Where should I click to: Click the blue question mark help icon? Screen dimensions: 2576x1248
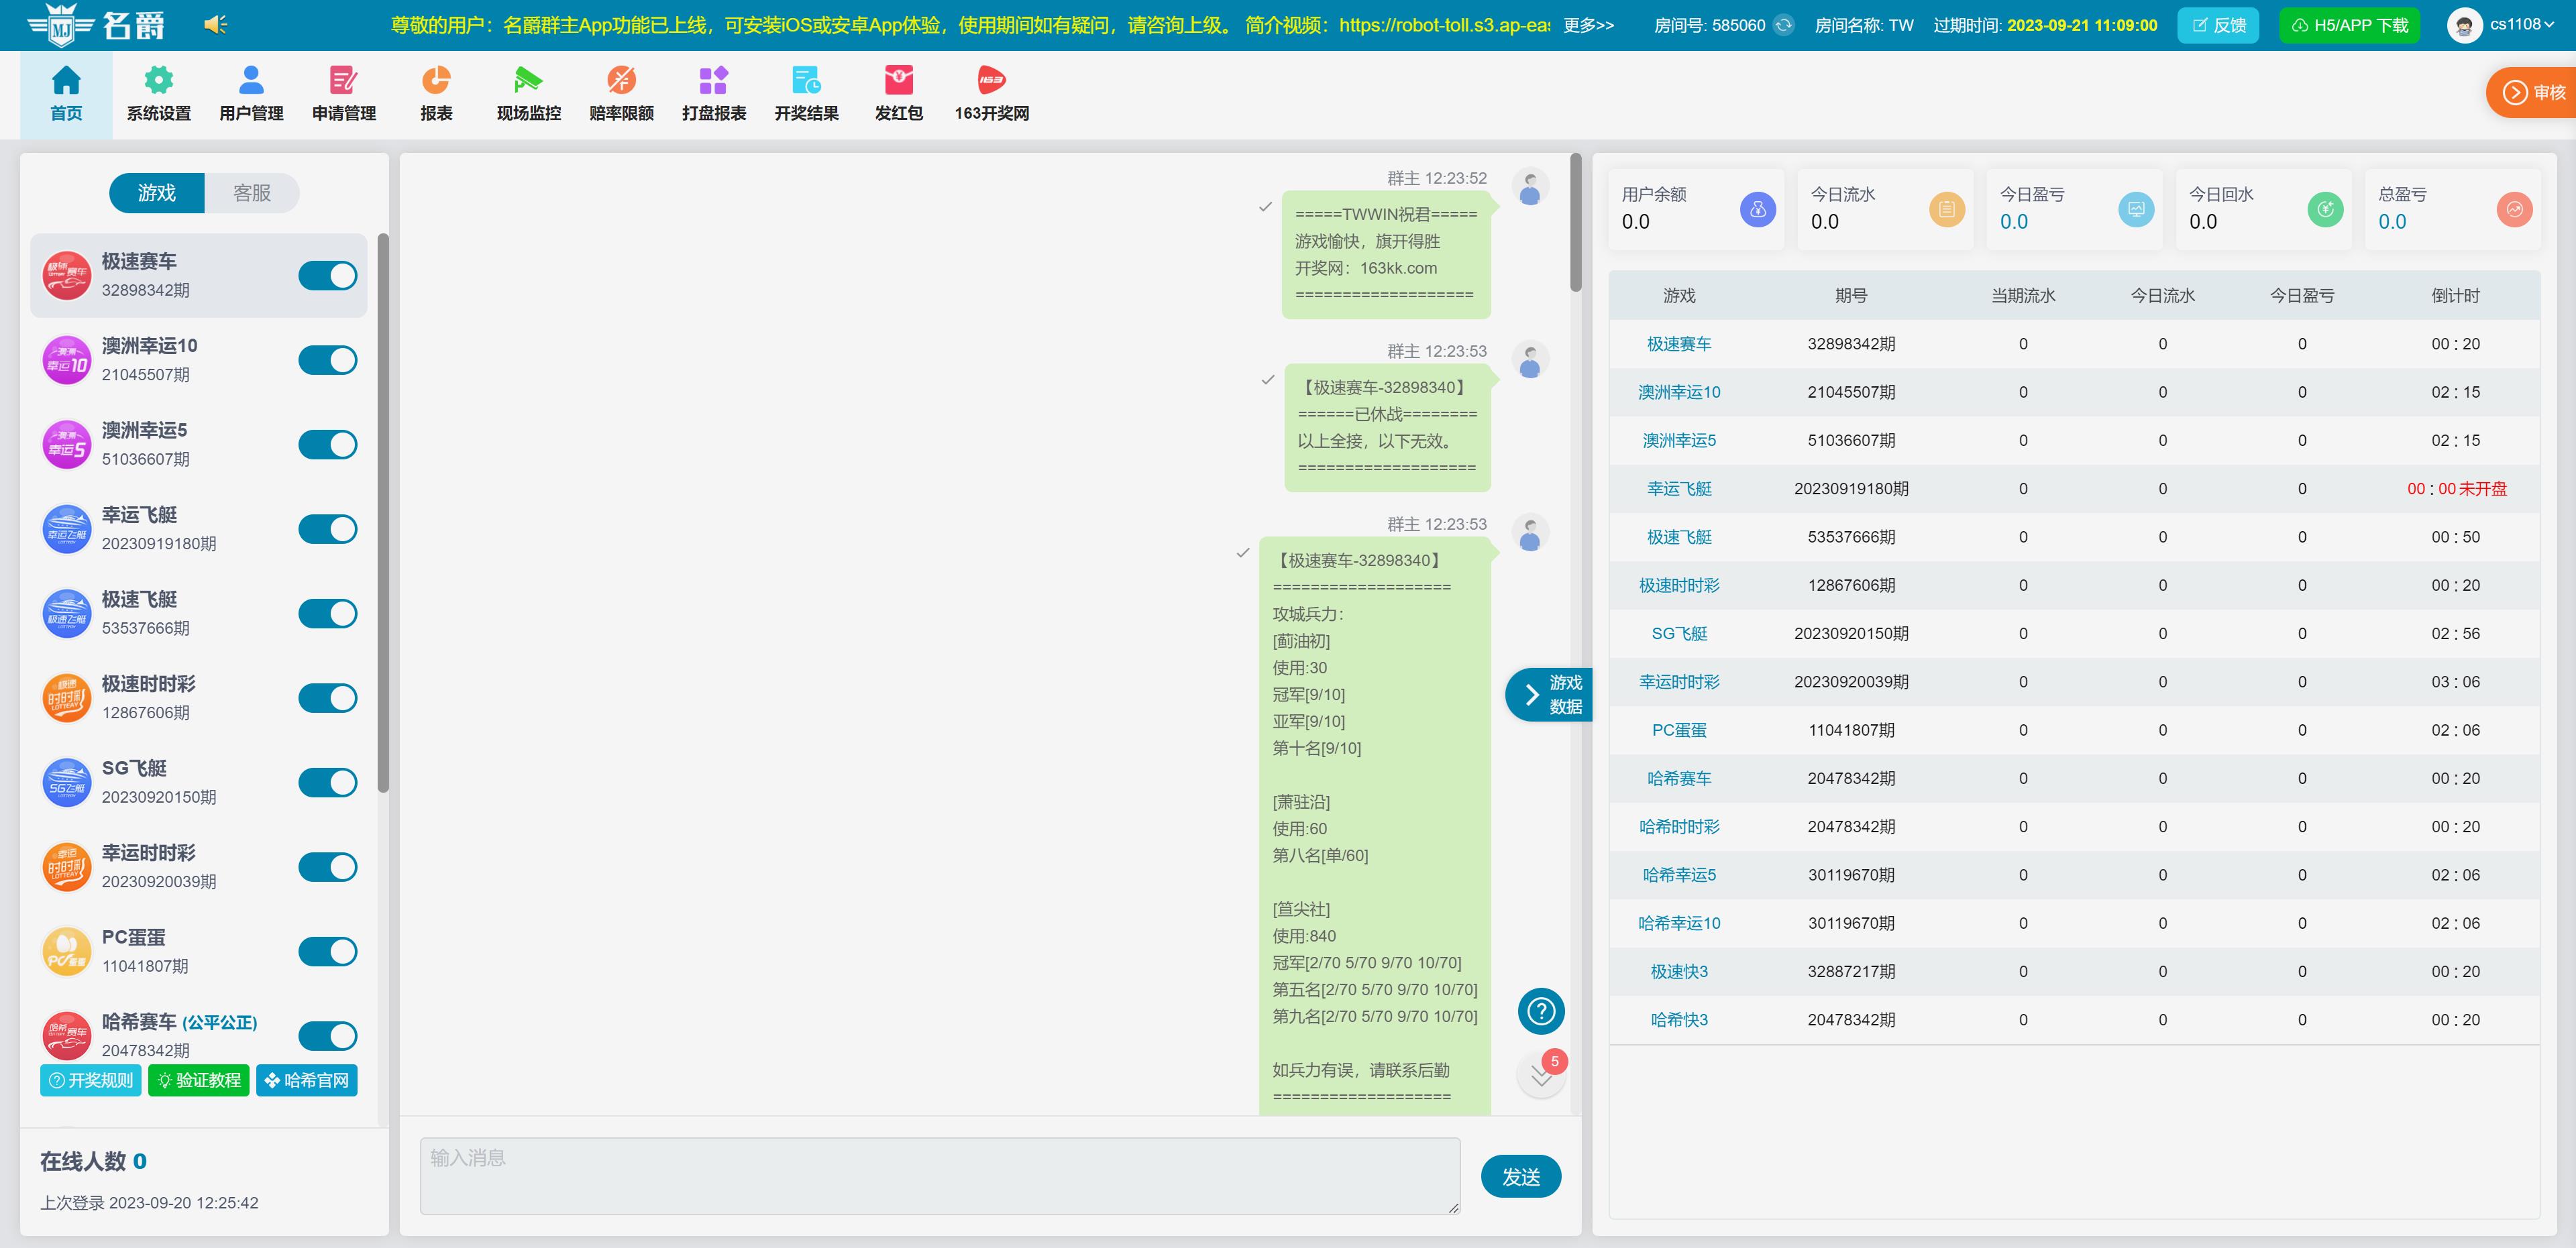point(1540,1011)
